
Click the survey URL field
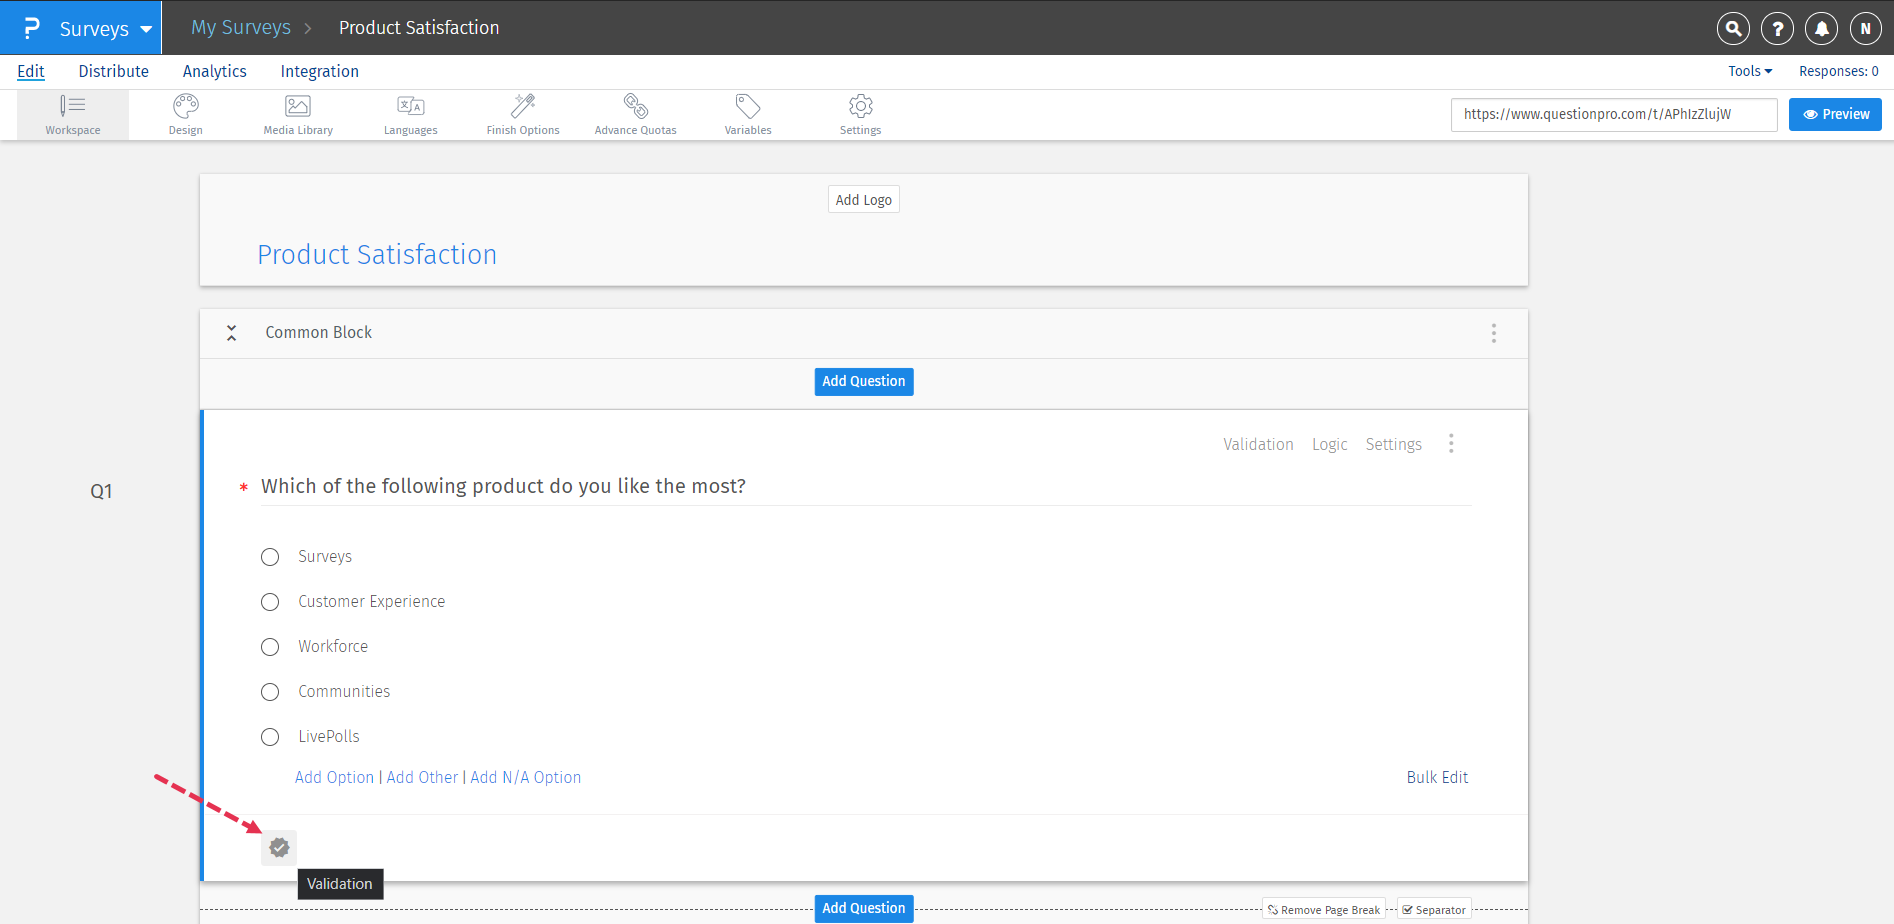pyautogui.click(x=1614, y=114)
